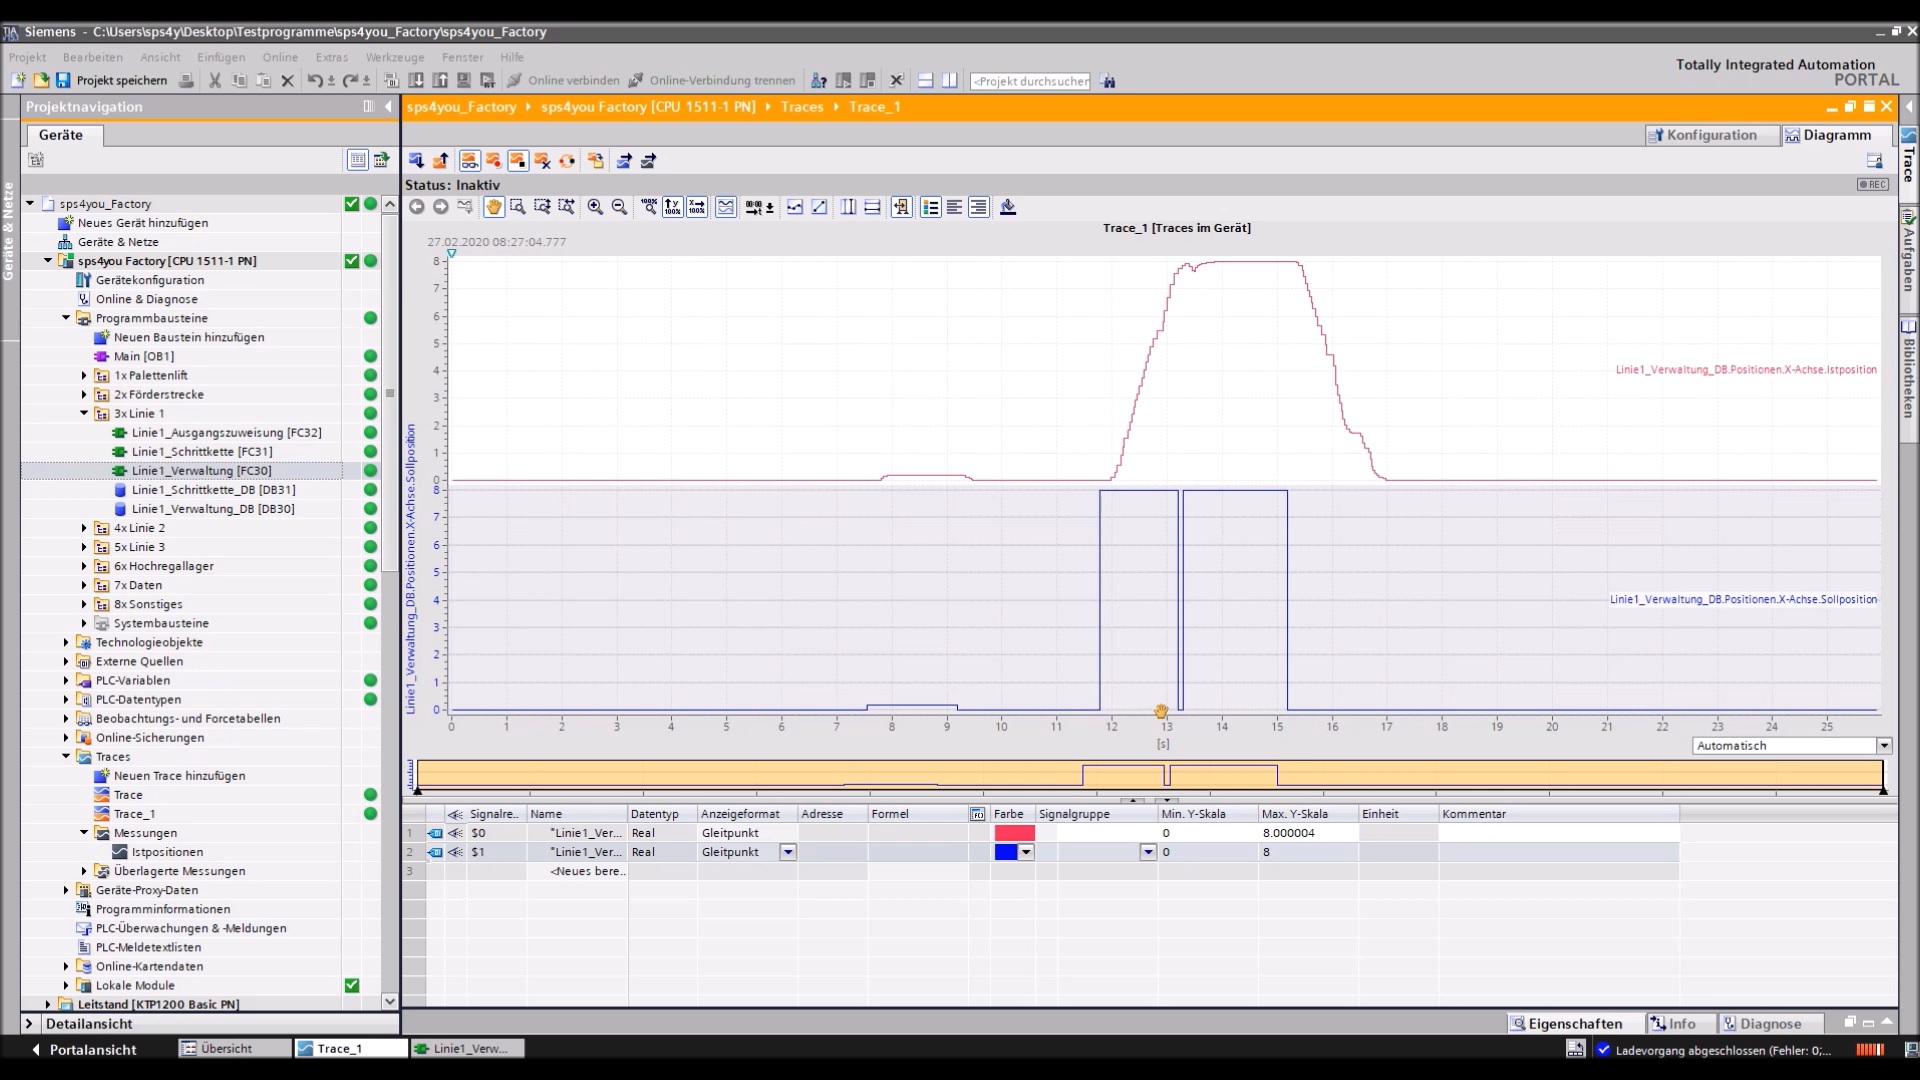
Task: Click the redo zoom forward arrow icon
Action: tap(440, 207)
